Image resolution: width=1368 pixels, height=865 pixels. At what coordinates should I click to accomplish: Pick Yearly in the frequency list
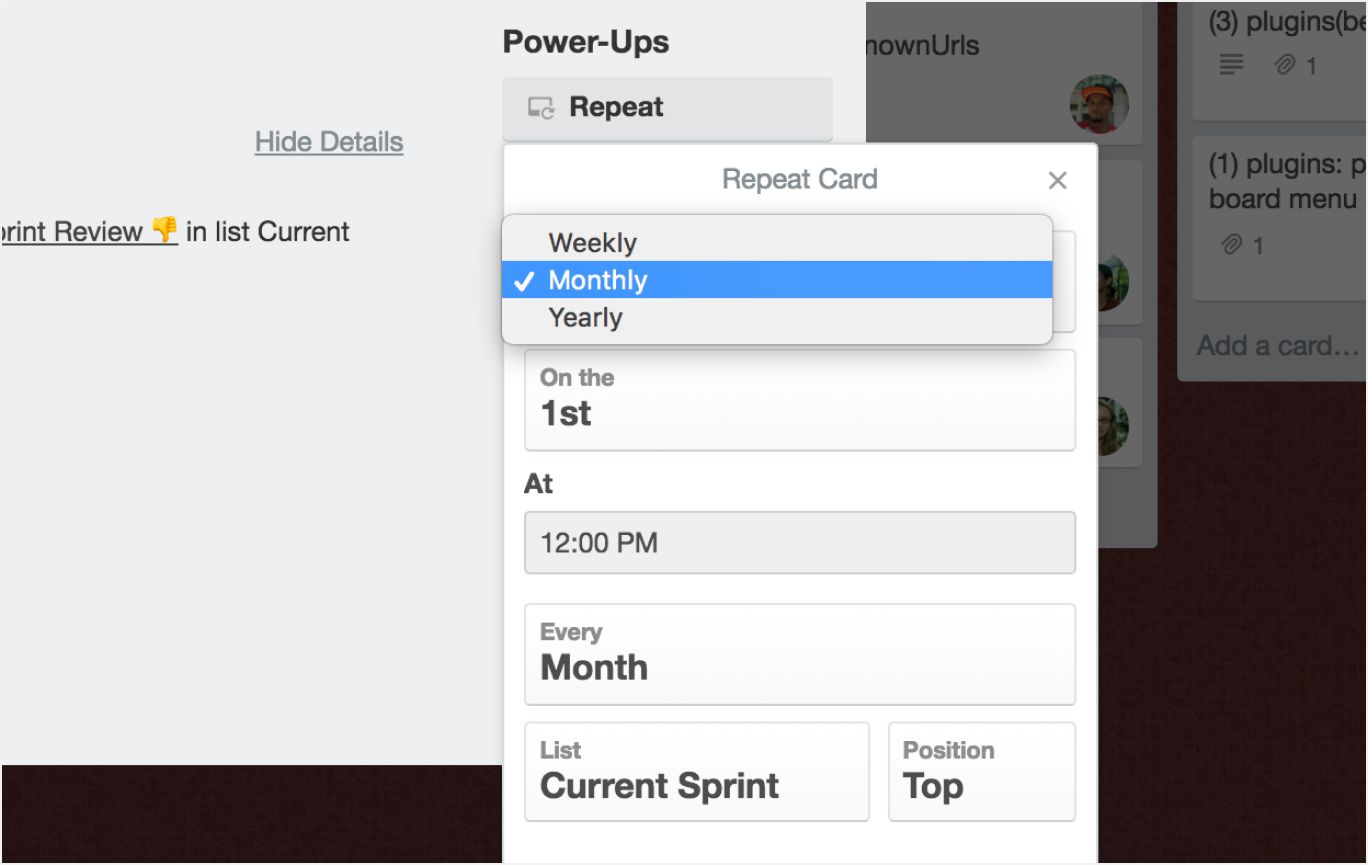click(x=585, y=318)
